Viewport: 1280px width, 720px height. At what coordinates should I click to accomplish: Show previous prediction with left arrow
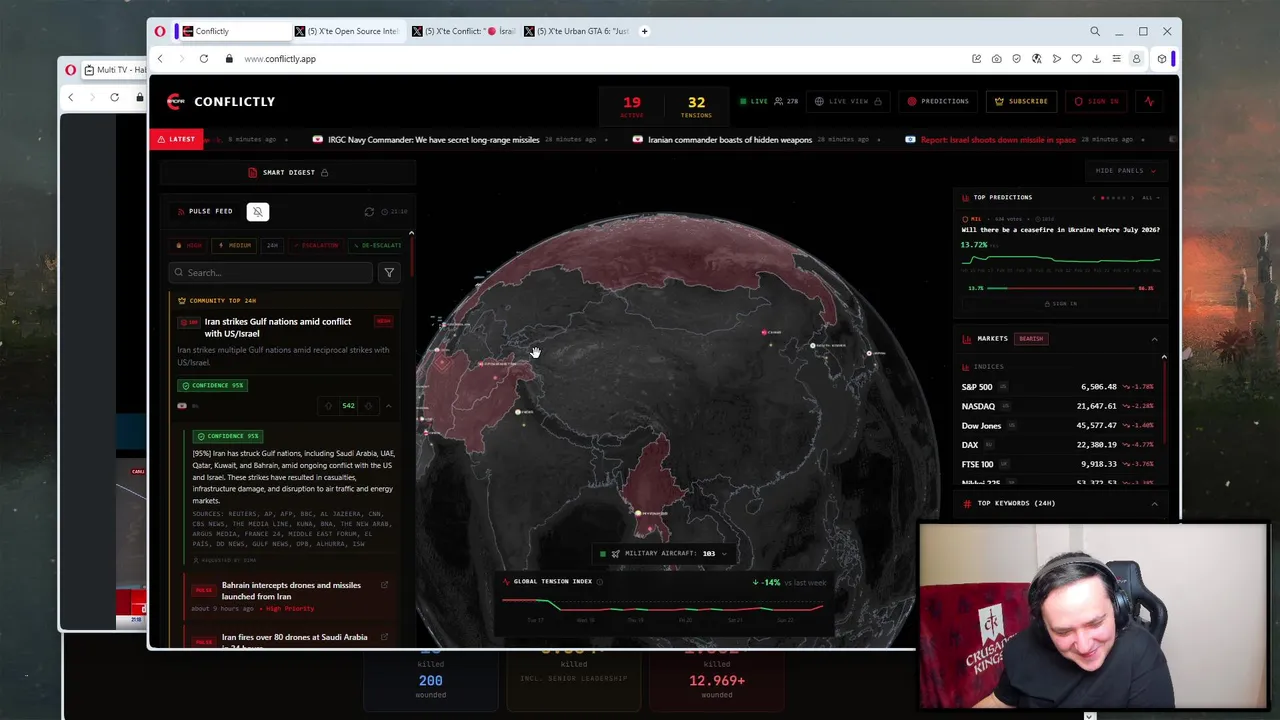[1094, 198]
